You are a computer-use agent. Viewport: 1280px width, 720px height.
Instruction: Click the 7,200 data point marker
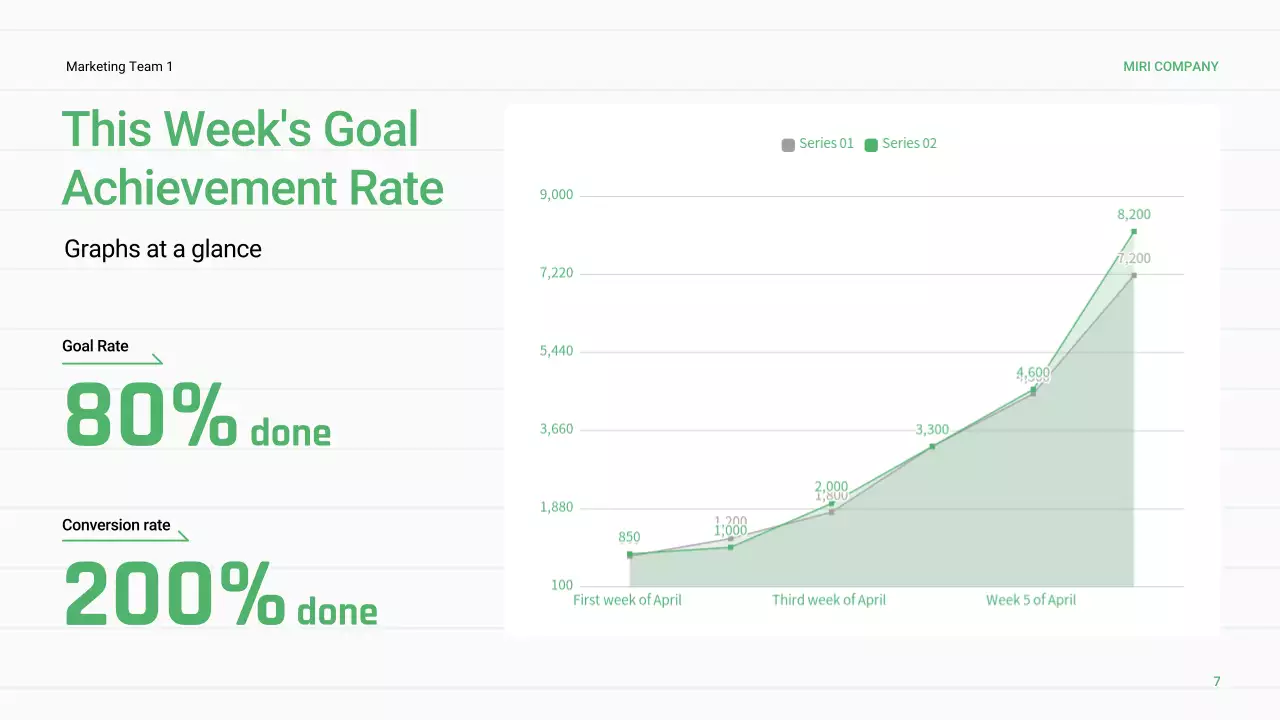click(x=1134, y=275)
